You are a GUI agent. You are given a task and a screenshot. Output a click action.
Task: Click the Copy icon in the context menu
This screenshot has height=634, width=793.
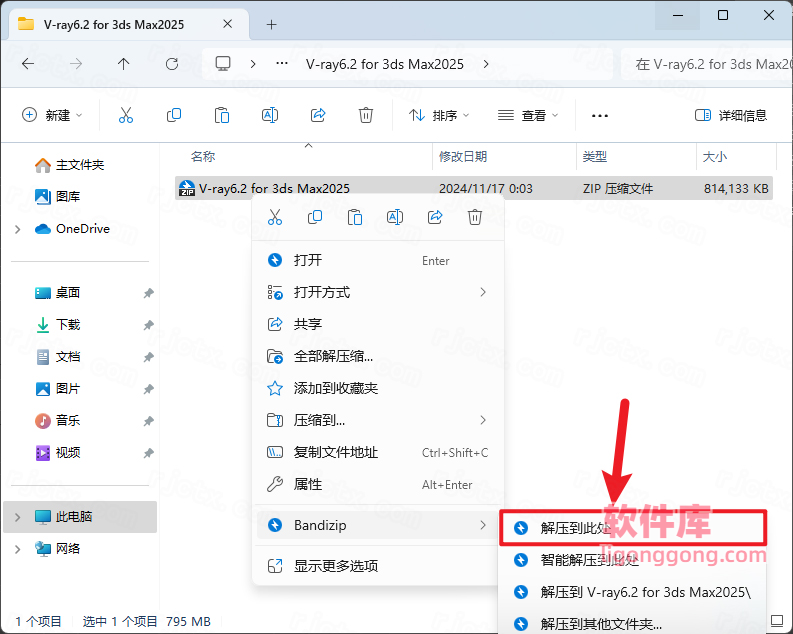[315, 217]
